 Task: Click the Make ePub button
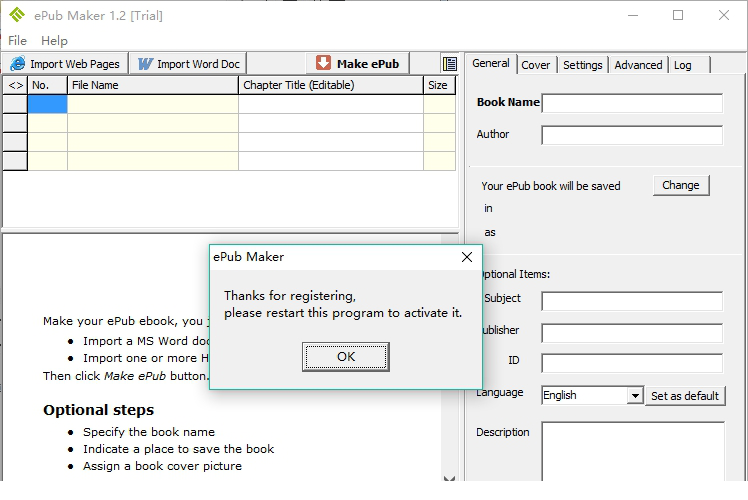[357, 63]
